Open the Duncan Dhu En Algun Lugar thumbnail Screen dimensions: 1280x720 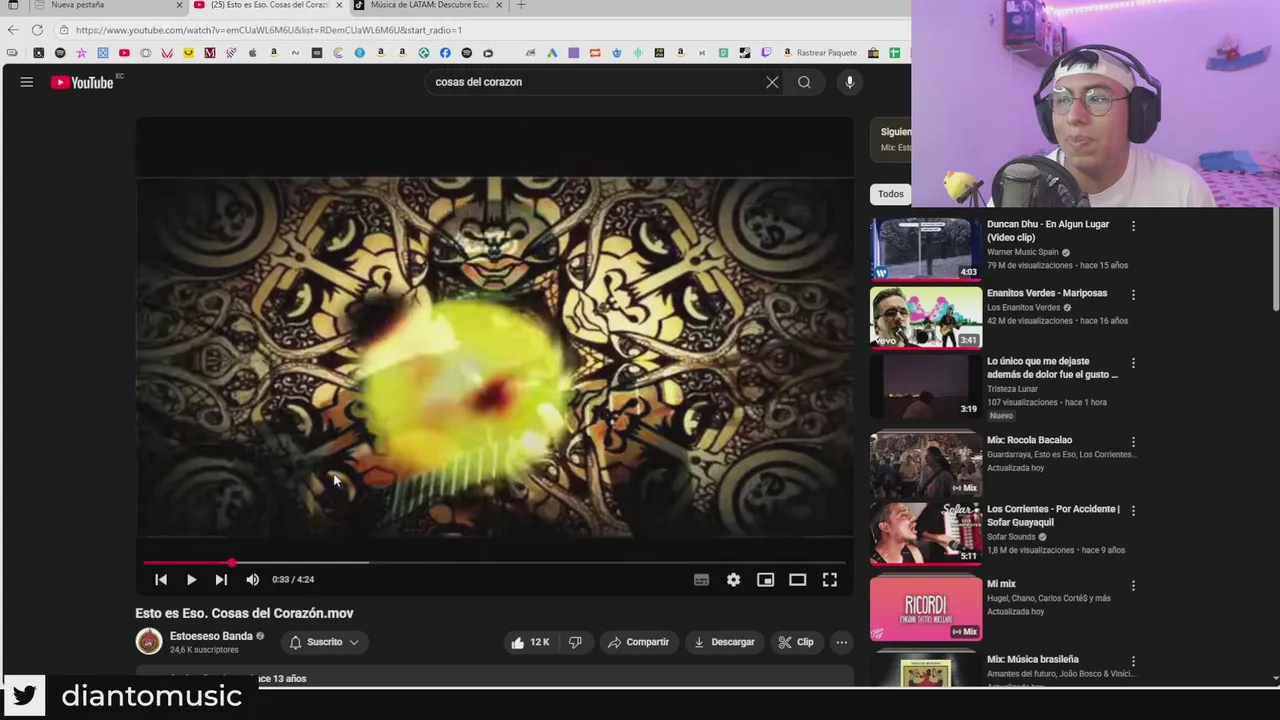[926, 249]
